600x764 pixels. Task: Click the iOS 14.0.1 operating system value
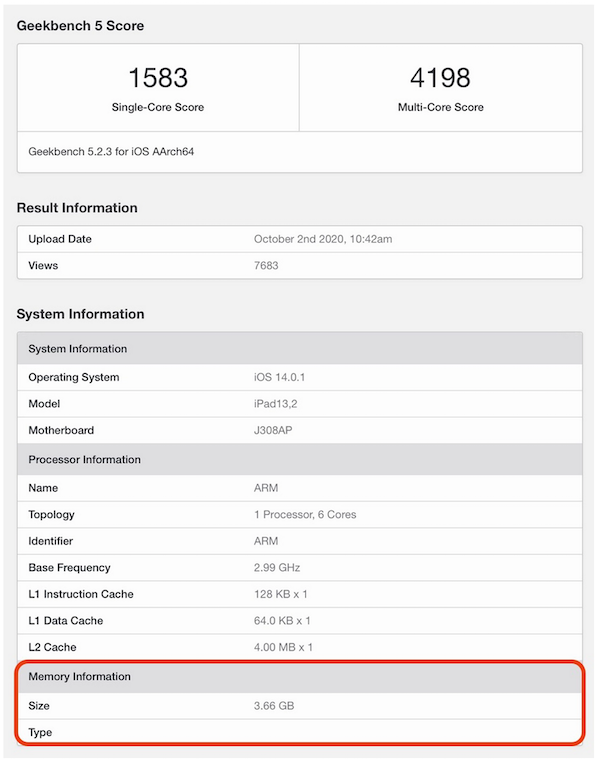tap(283, 378)
